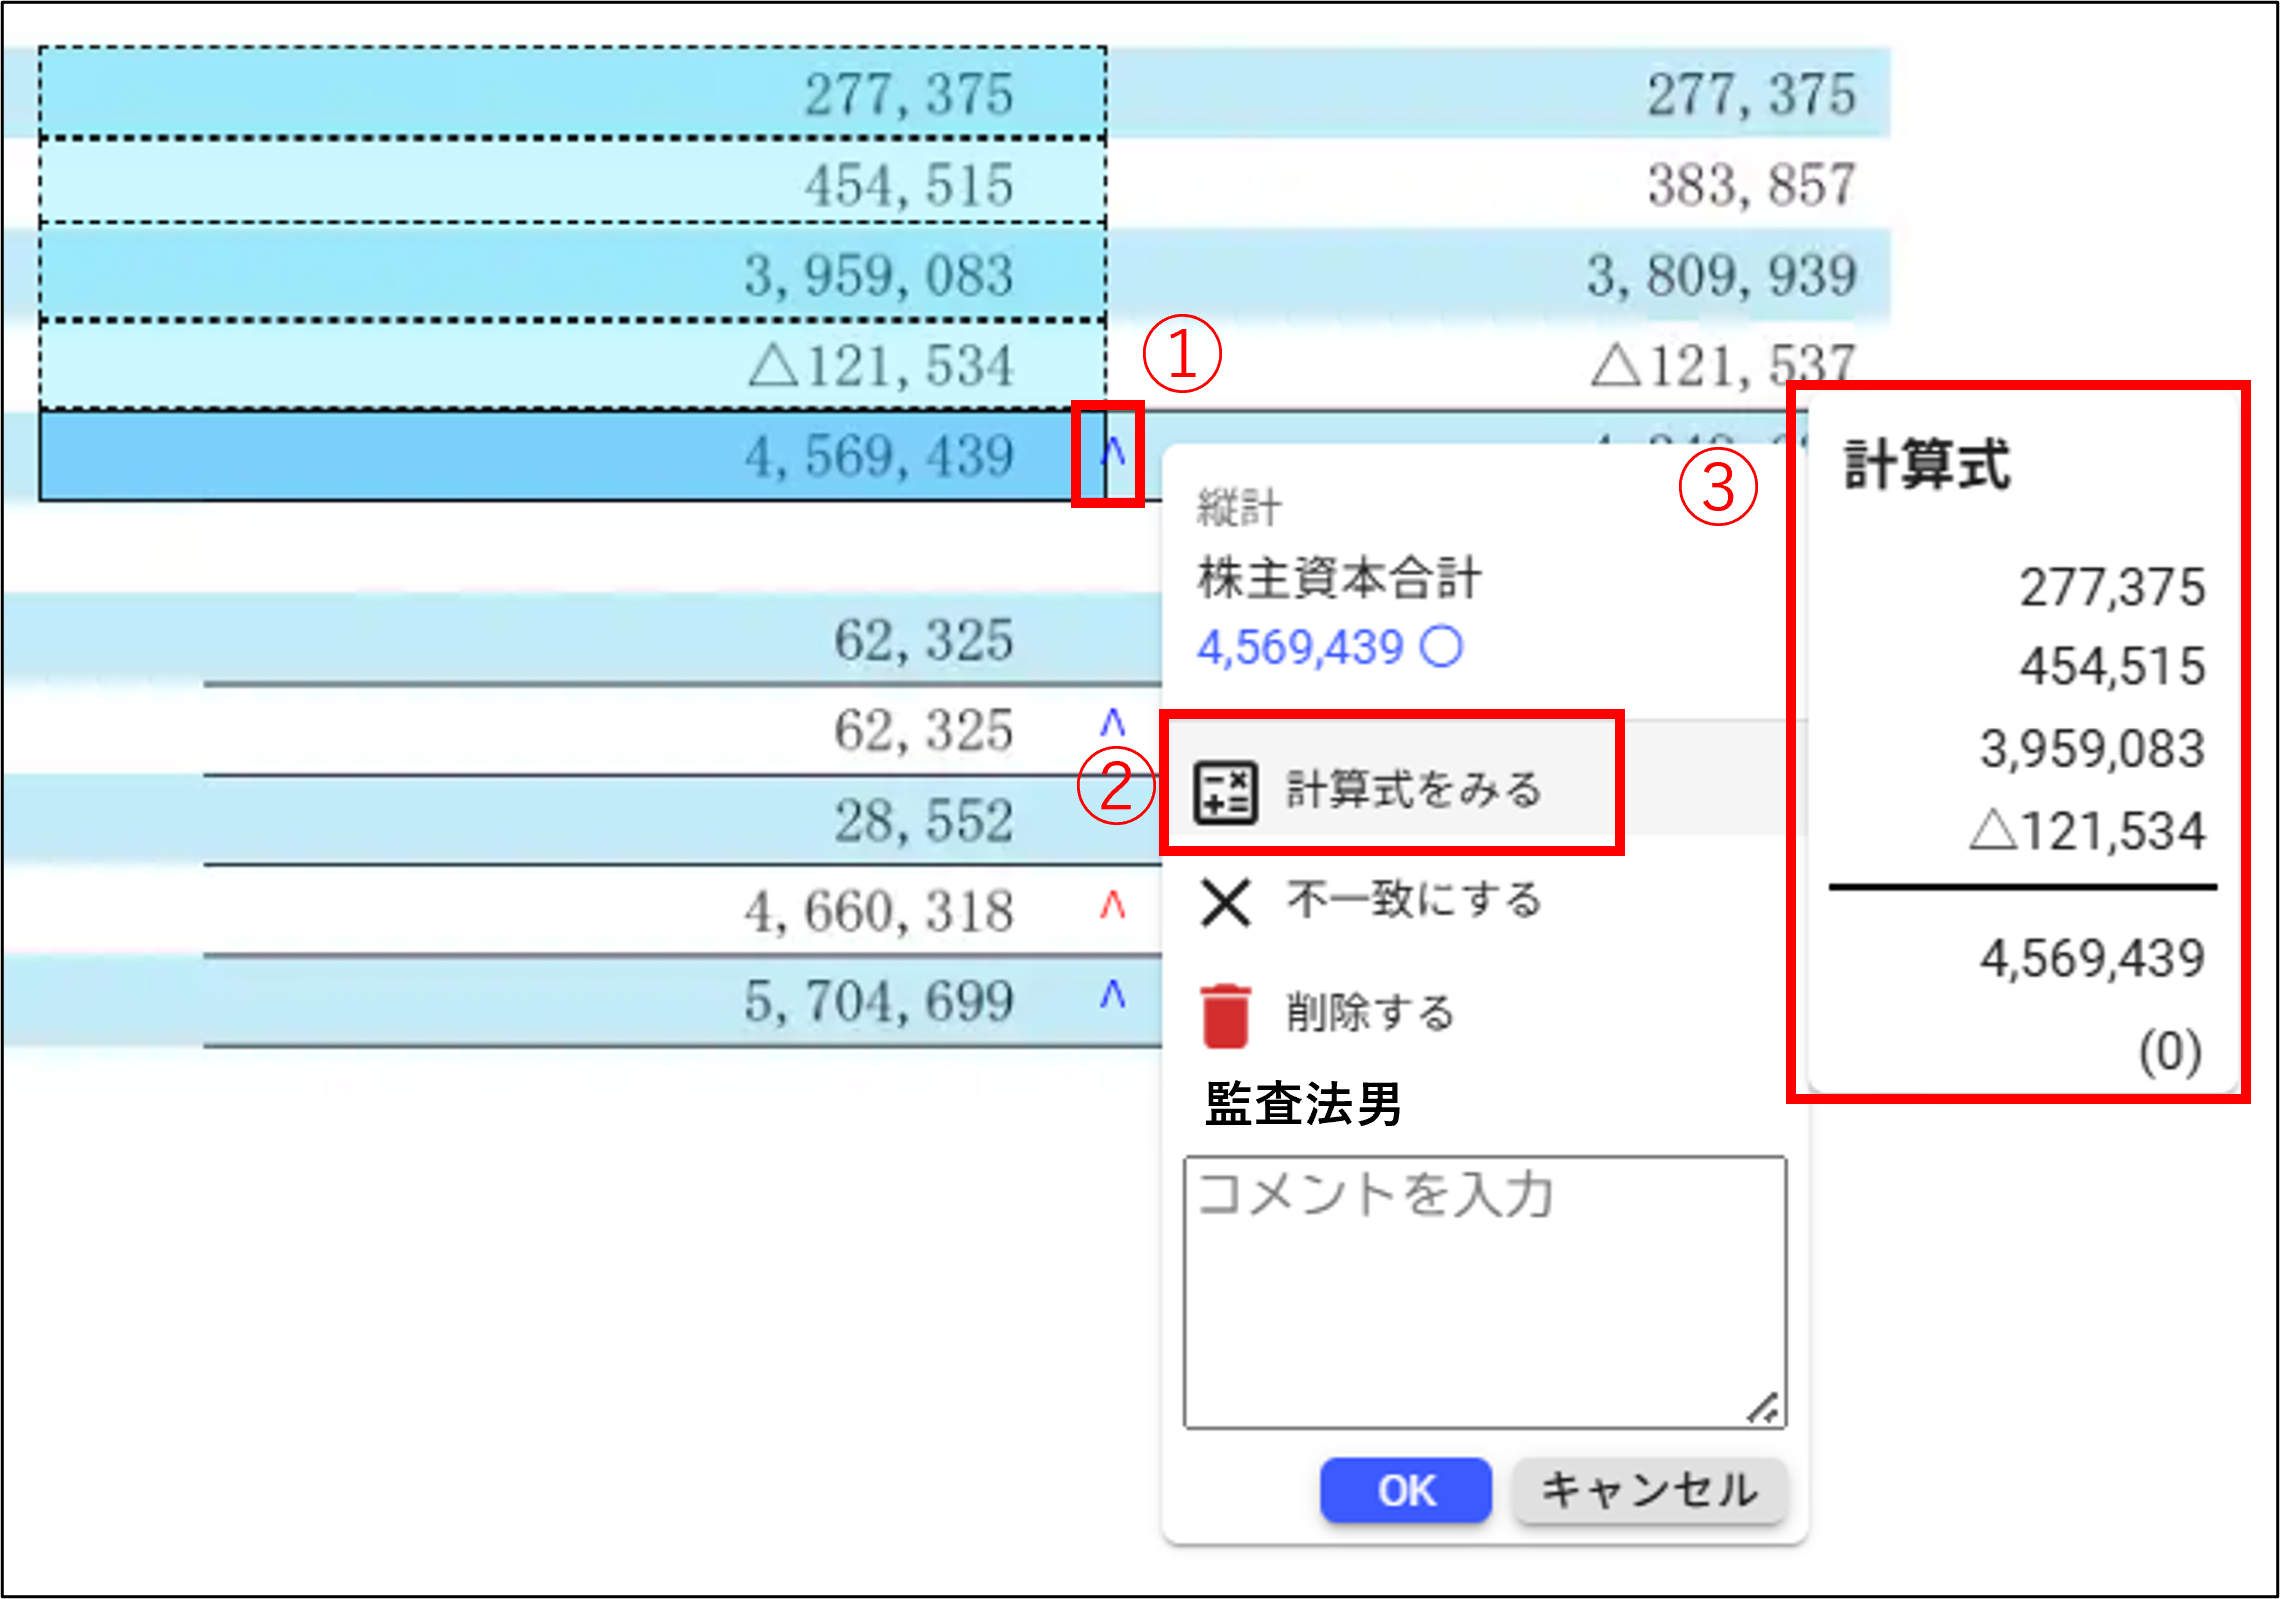Click the X icon for 不一致にする
2280x1599 pixels.
point(1225,903)
